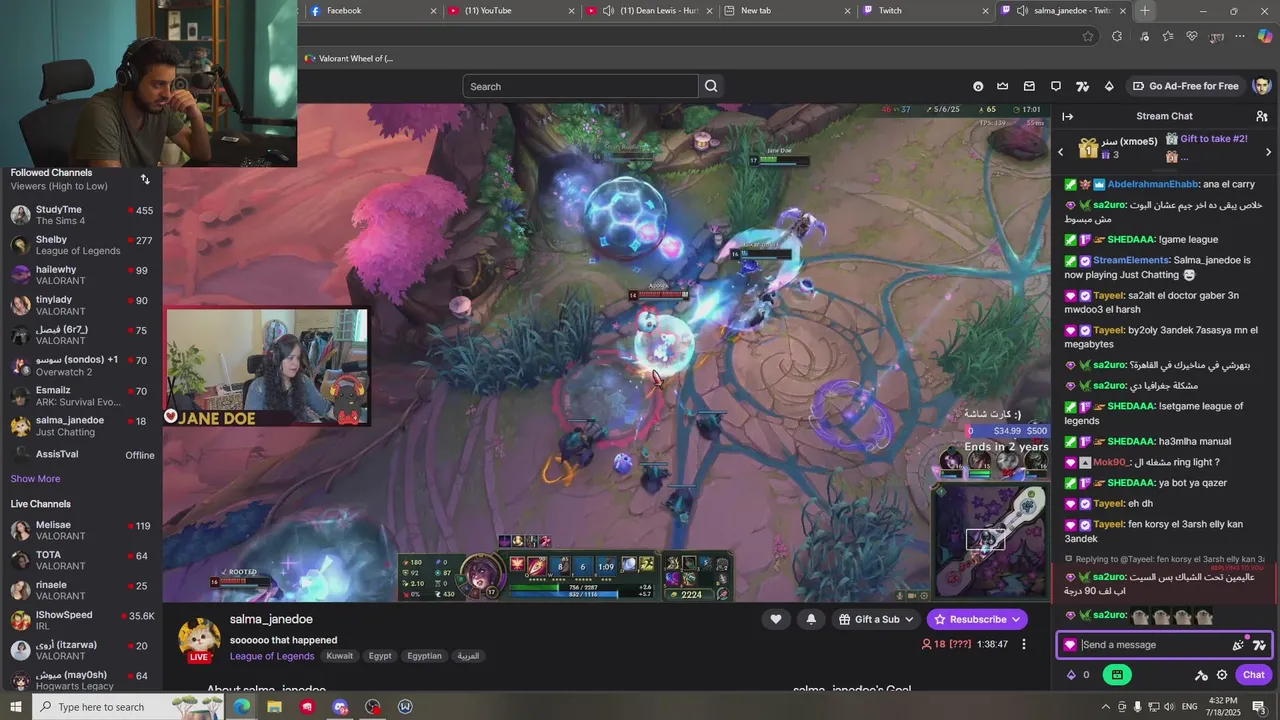Click the Get Bits diamond icon
The image size is (1280, 720).
(x=1108, y=86)
